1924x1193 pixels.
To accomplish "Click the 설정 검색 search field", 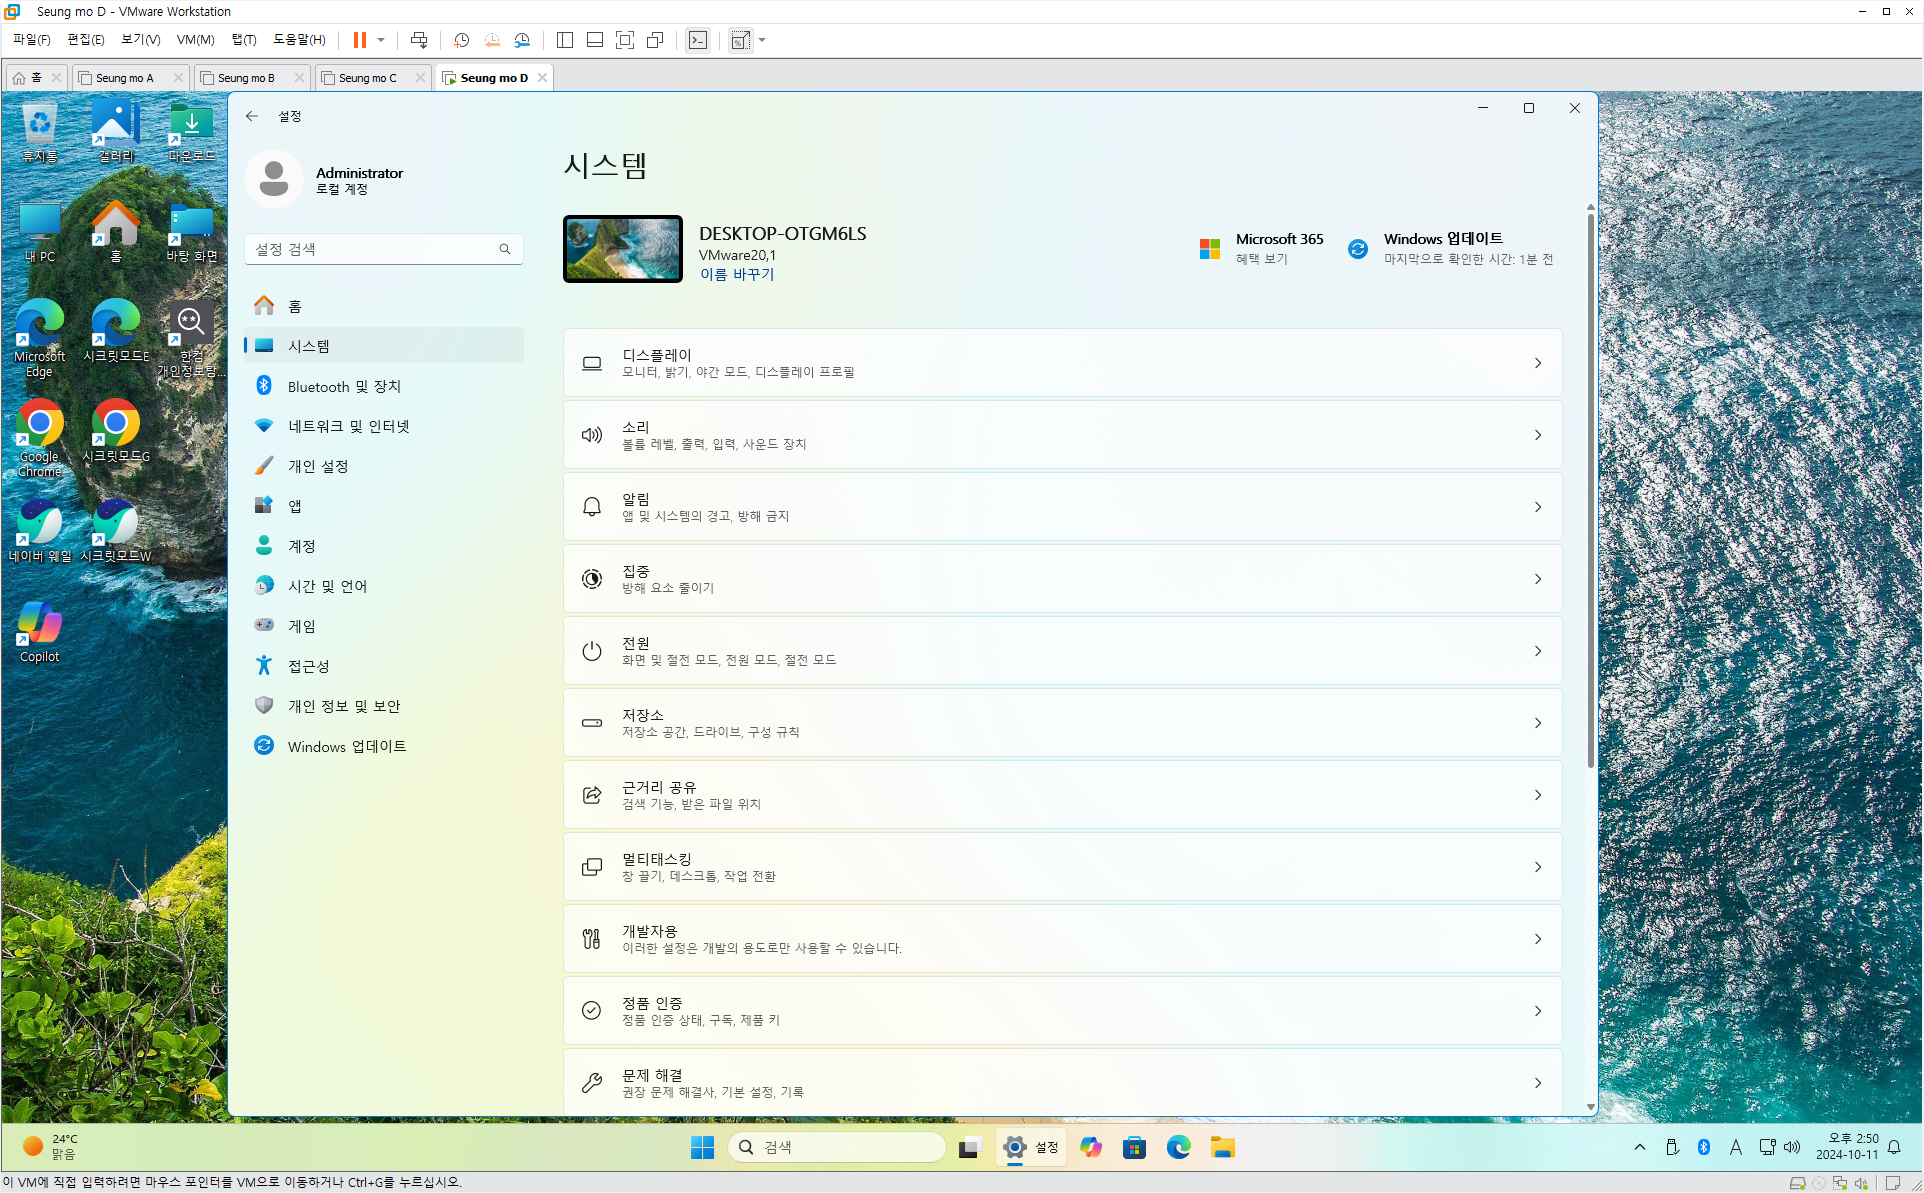I will [384, 249].
